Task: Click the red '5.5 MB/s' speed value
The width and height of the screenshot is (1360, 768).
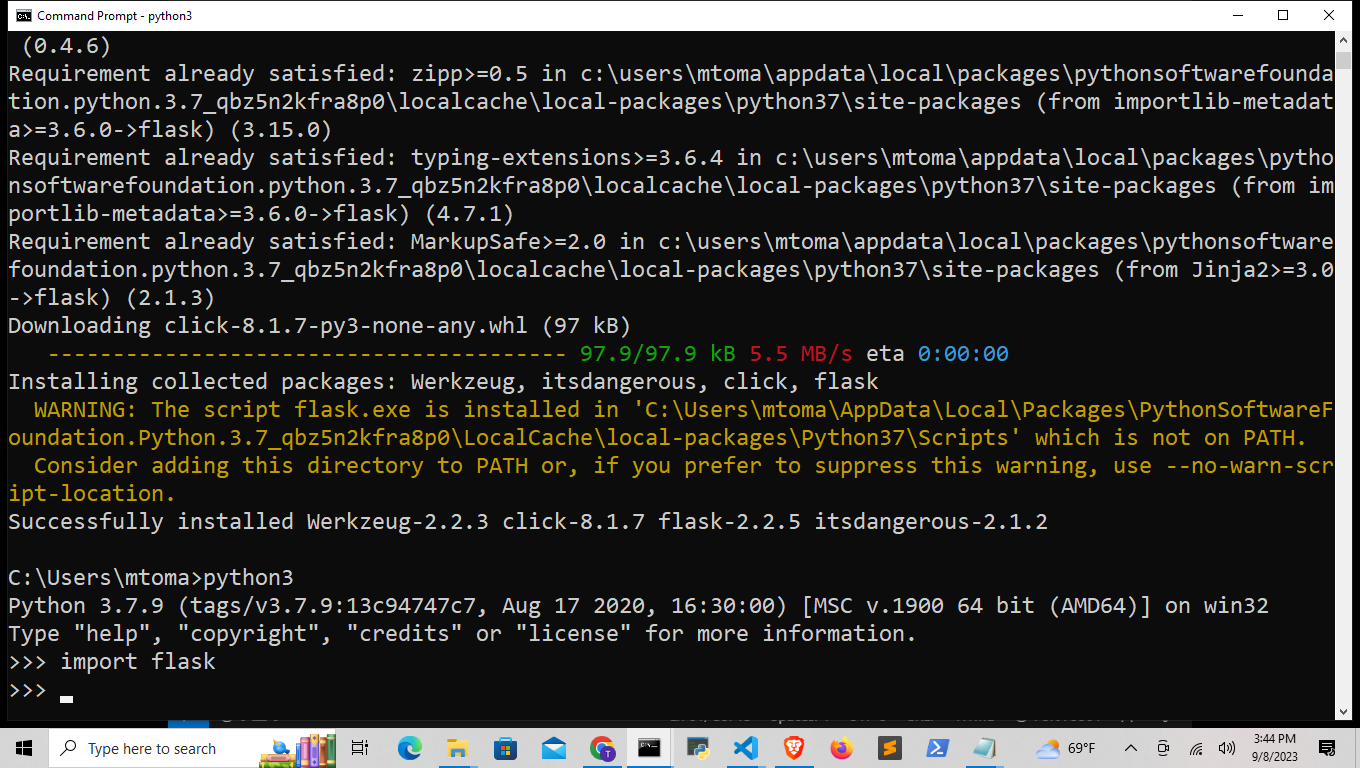Action: point(800,353)
